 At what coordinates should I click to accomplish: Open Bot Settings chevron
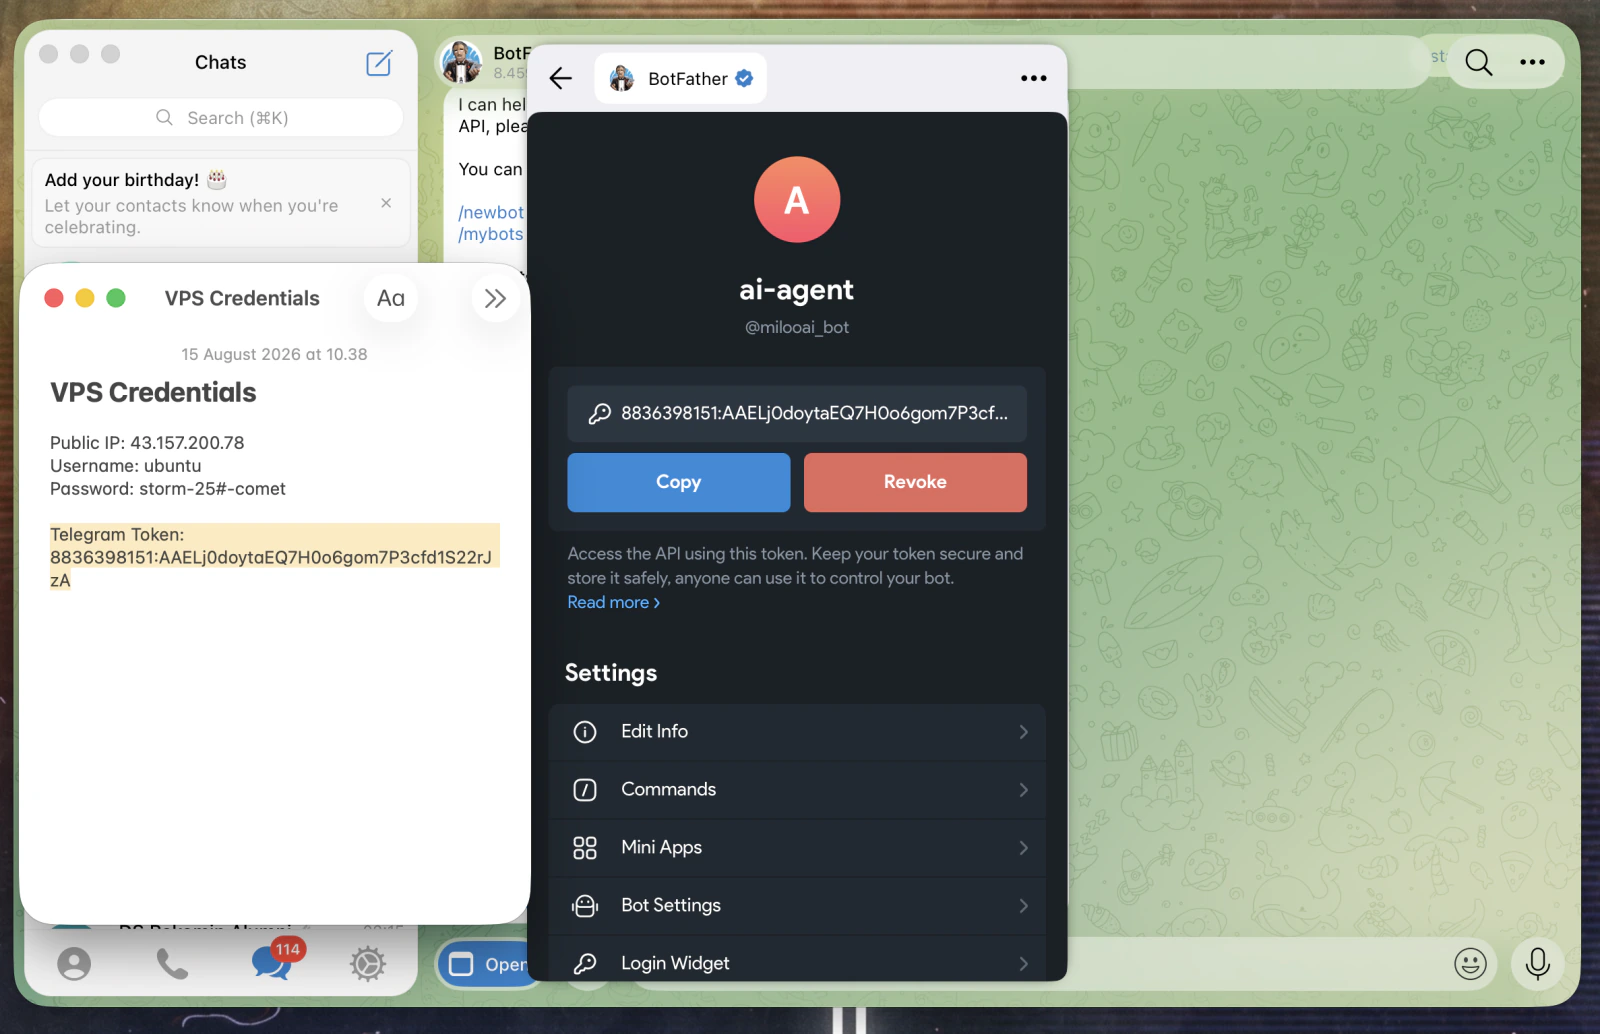[1023, 906]
